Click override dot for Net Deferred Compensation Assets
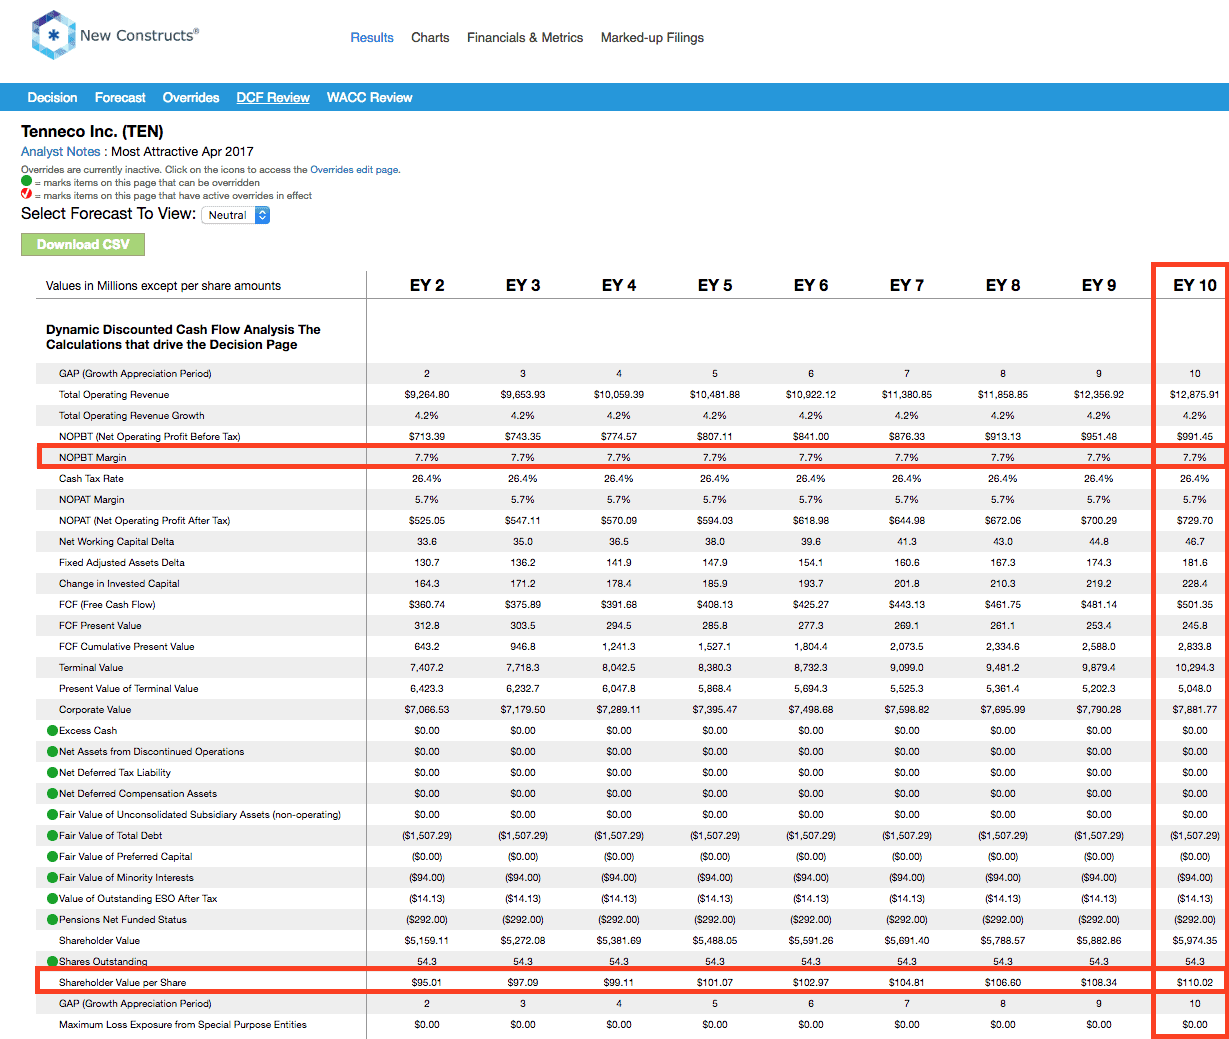Image resolution: width=1229 pixels, height=1039 pixels. tap(52, 794)
